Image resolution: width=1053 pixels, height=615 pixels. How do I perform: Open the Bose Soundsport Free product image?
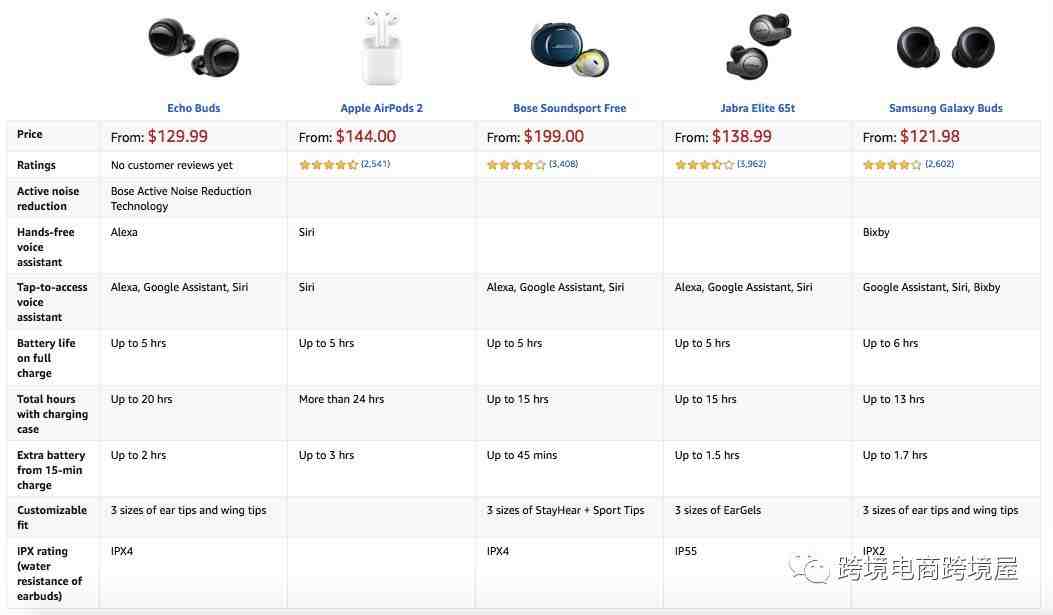(569, 49)
